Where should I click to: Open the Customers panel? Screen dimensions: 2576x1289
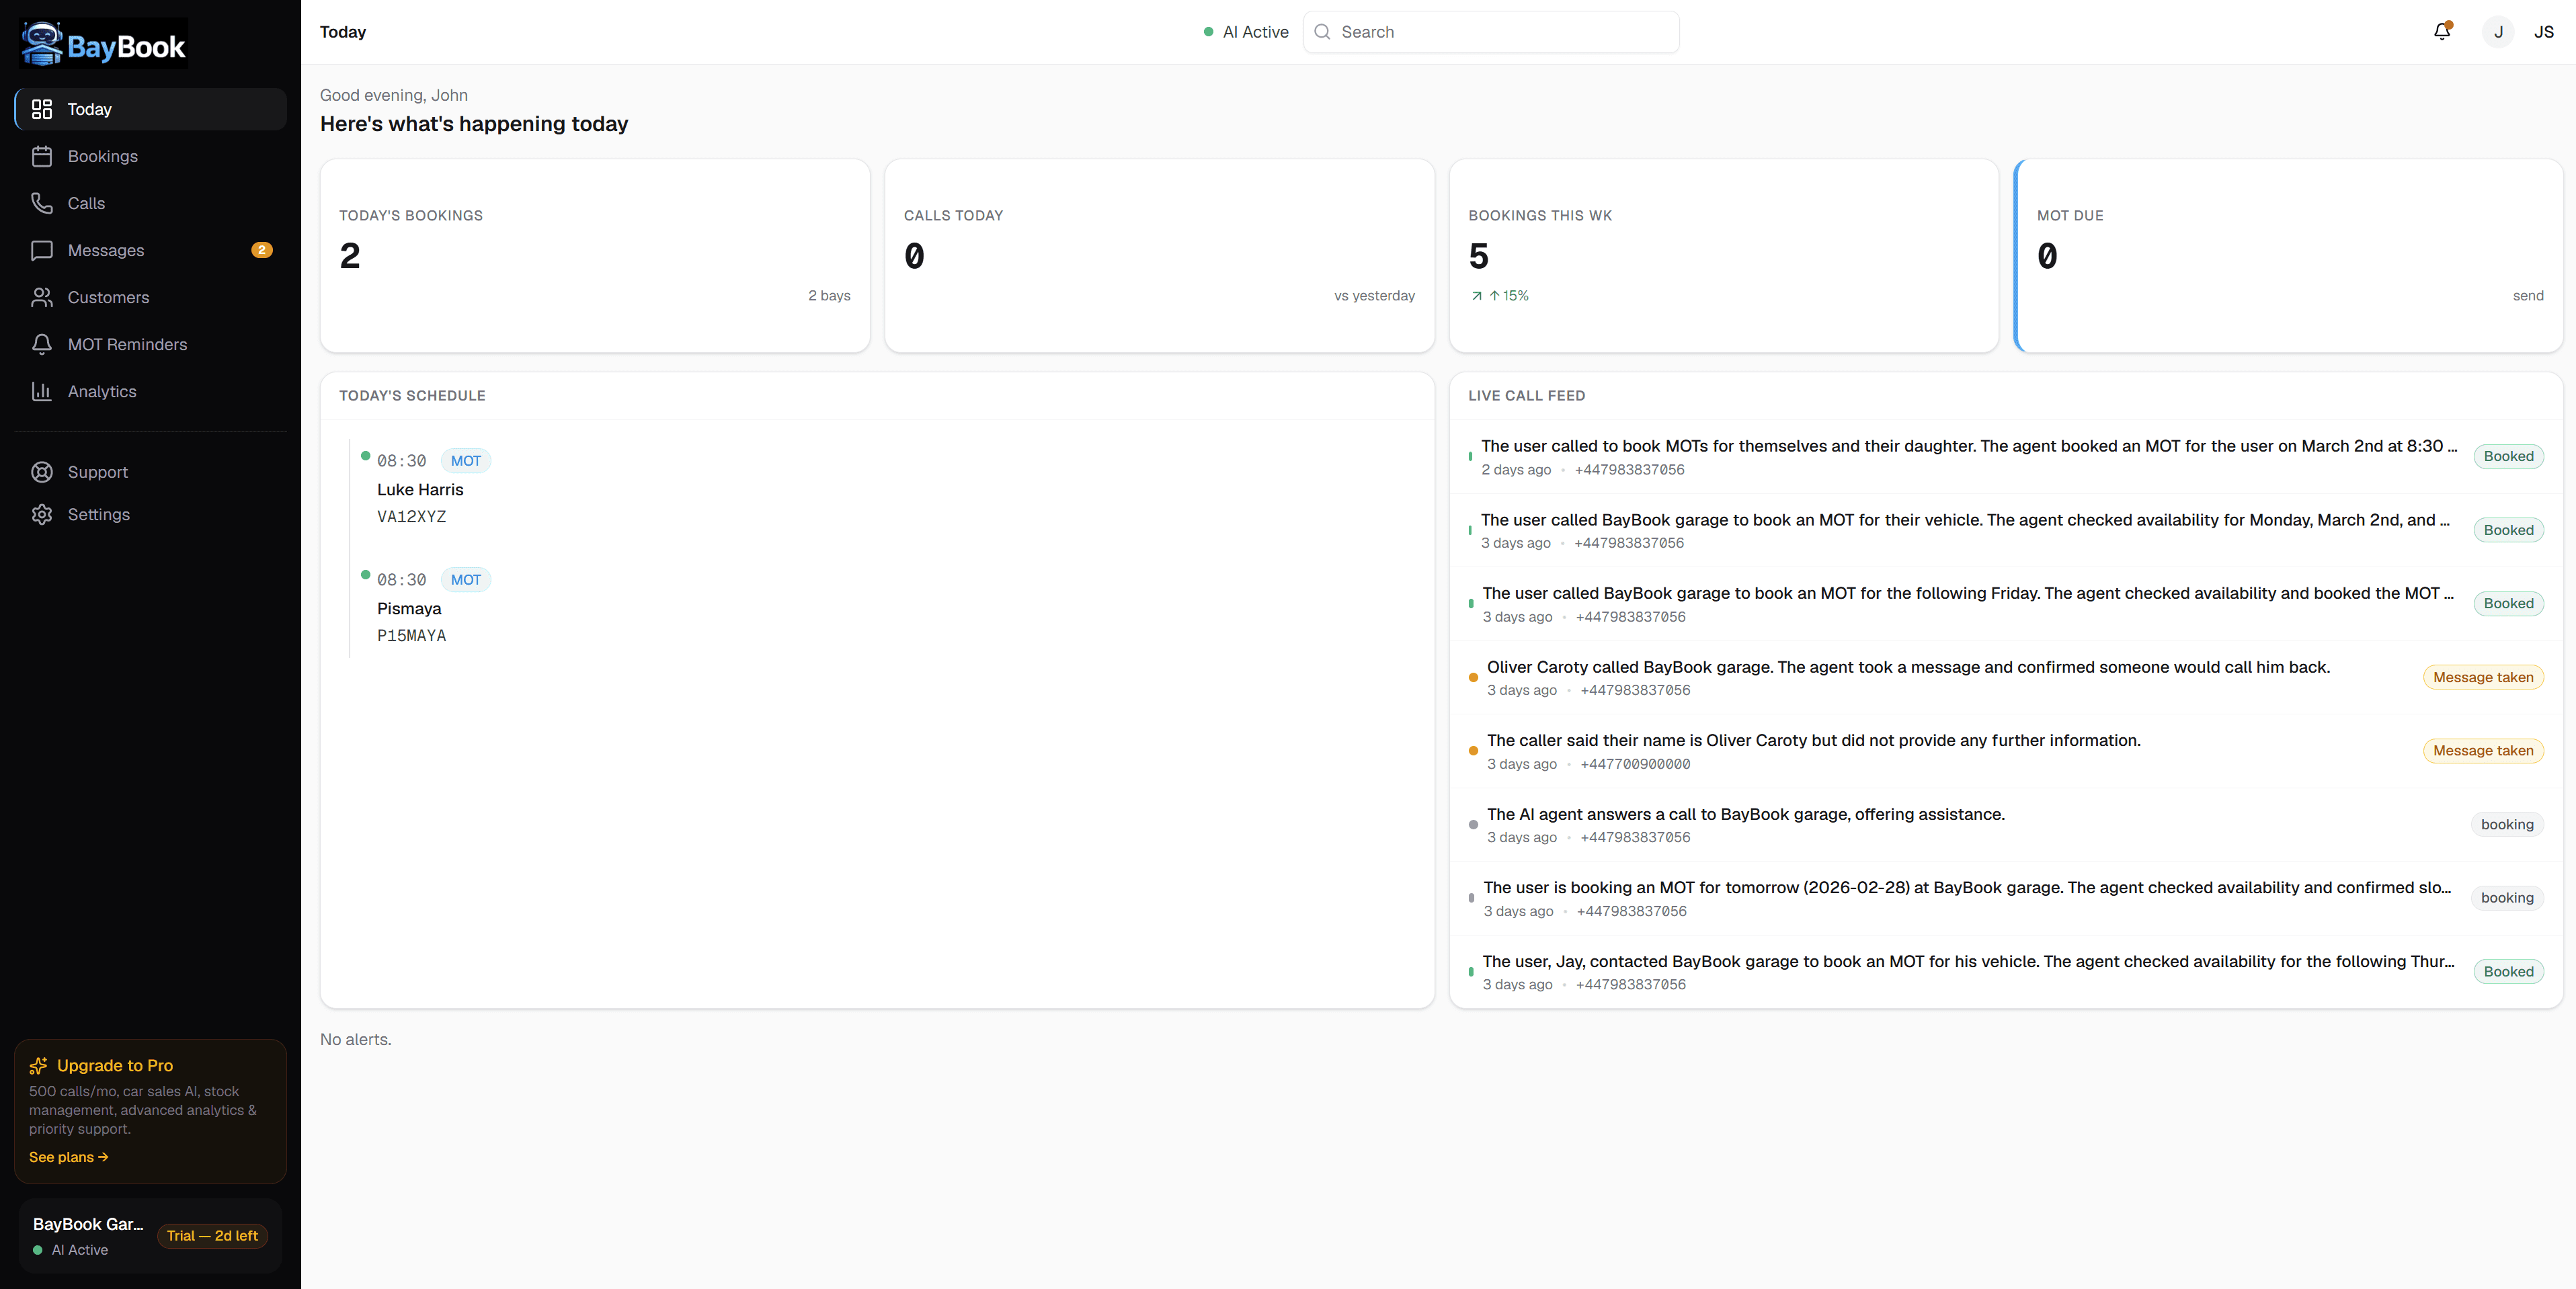coord(109,297)
